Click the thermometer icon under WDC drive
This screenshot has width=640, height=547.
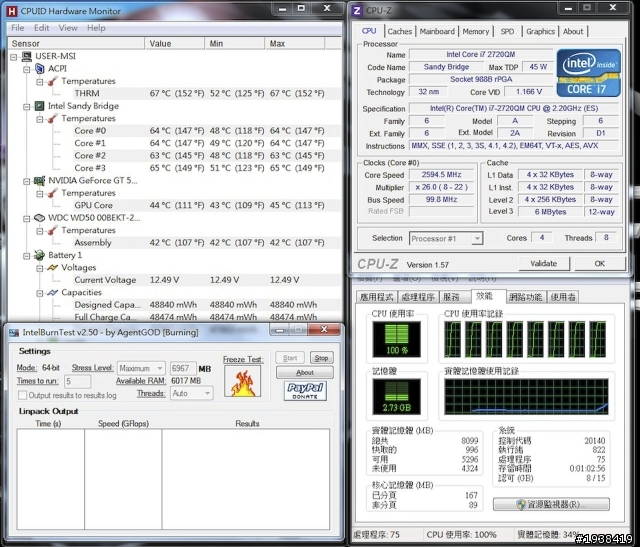53,230
